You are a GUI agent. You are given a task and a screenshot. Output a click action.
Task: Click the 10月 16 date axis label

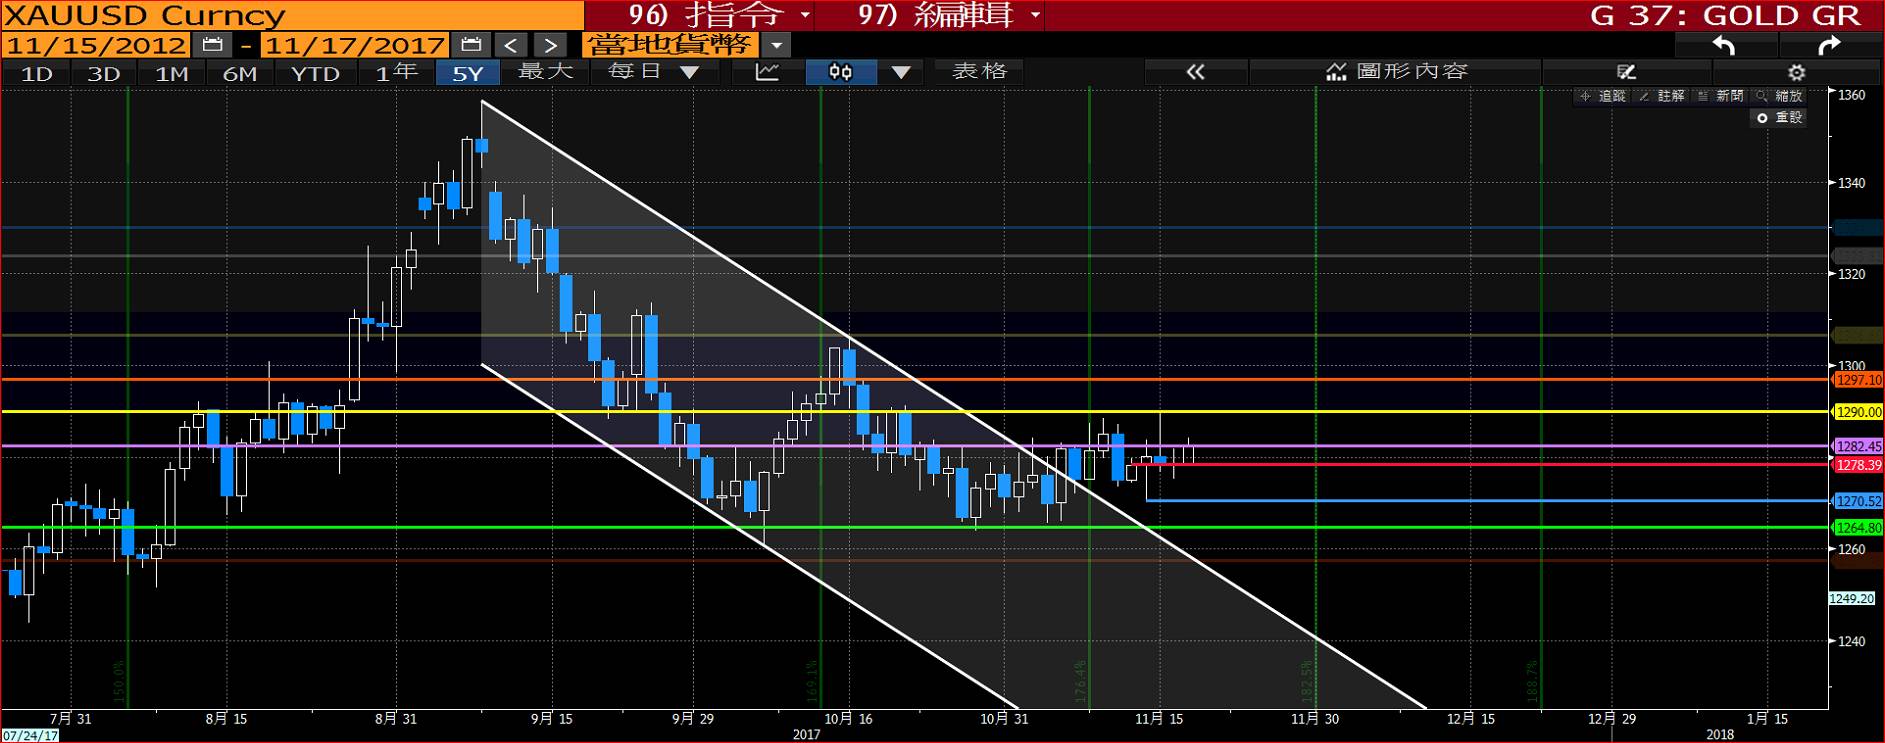pyautogui.click(x=848, y=719)
